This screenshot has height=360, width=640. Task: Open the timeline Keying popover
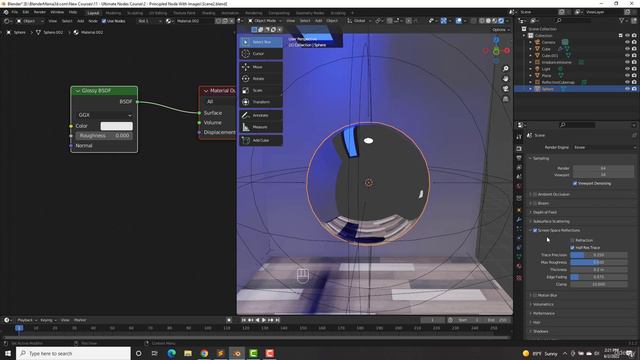pyautogui.click(x=48, y=320)
